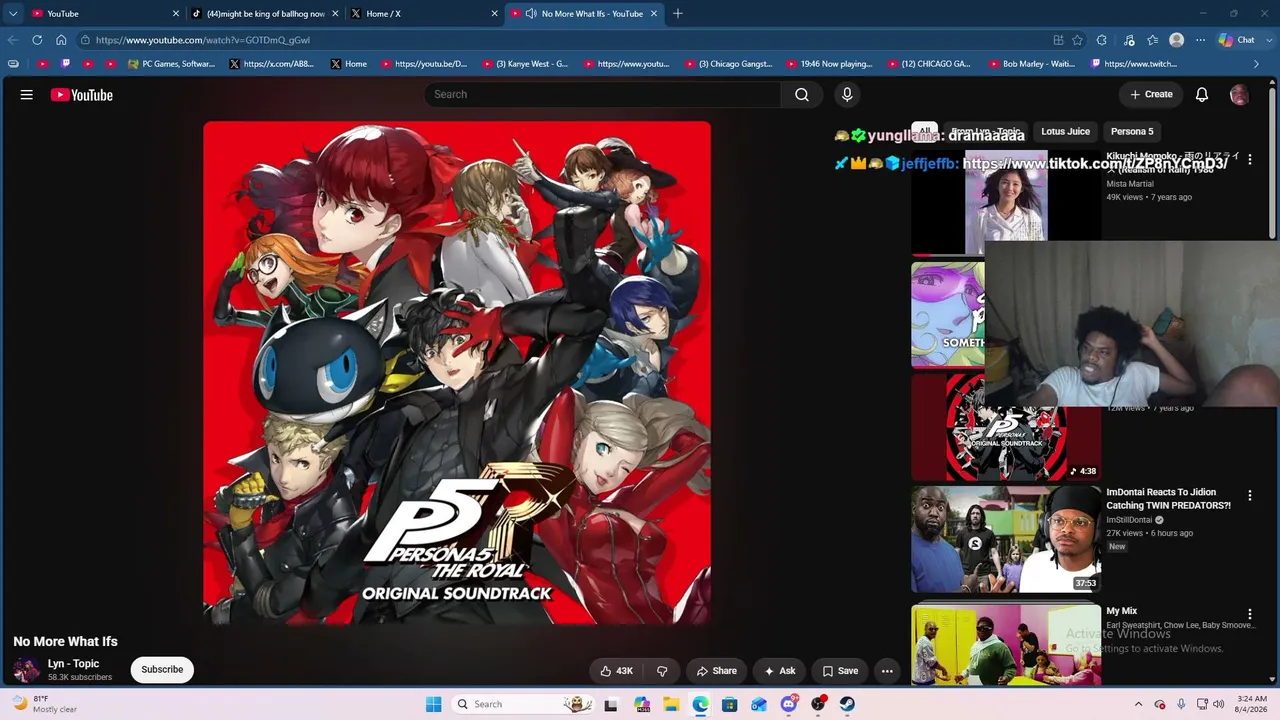1280x720 pixels.
Task: Open File Explorer from the taskbar
Action: tap(671, 704)
